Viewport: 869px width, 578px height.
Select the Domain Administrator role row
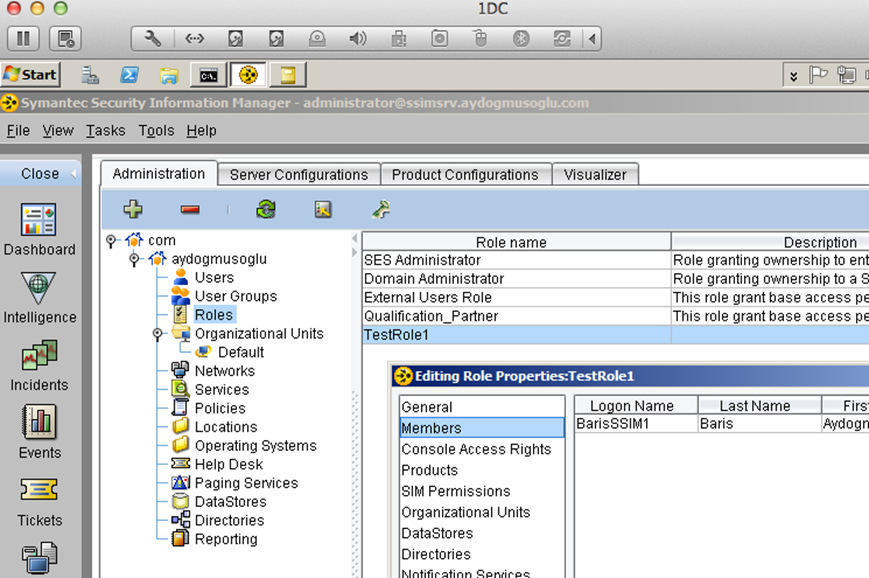615,279
